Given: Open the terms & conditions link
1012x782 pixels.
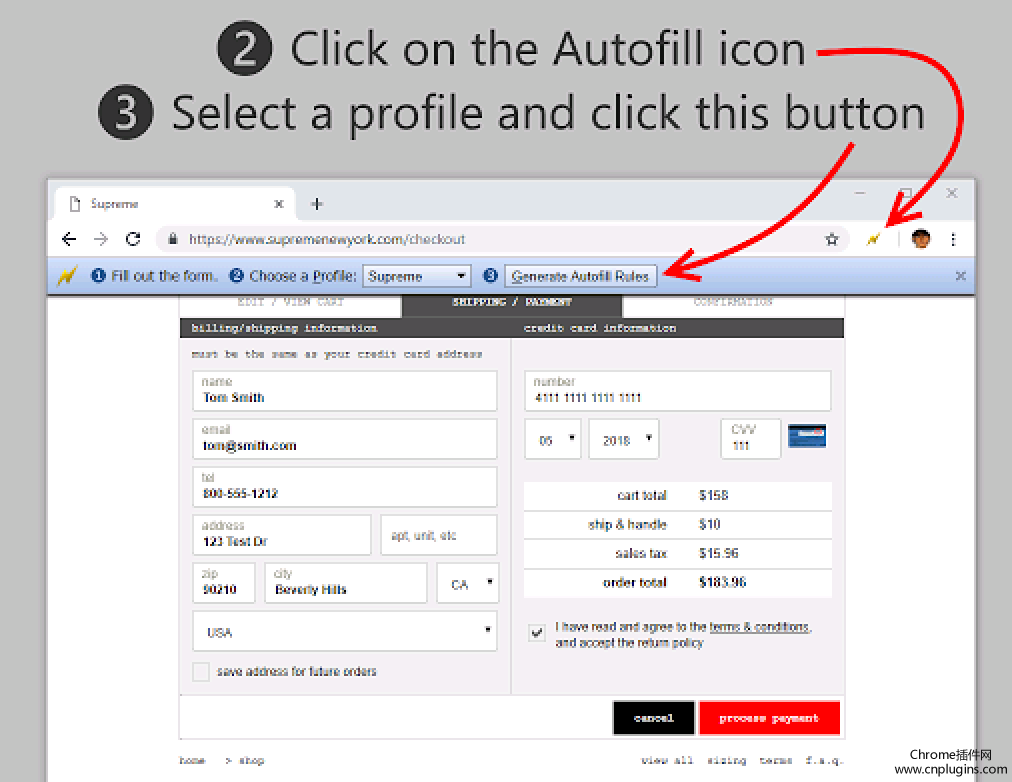Looking at the screenshot, I should click(x=759, y=627).
